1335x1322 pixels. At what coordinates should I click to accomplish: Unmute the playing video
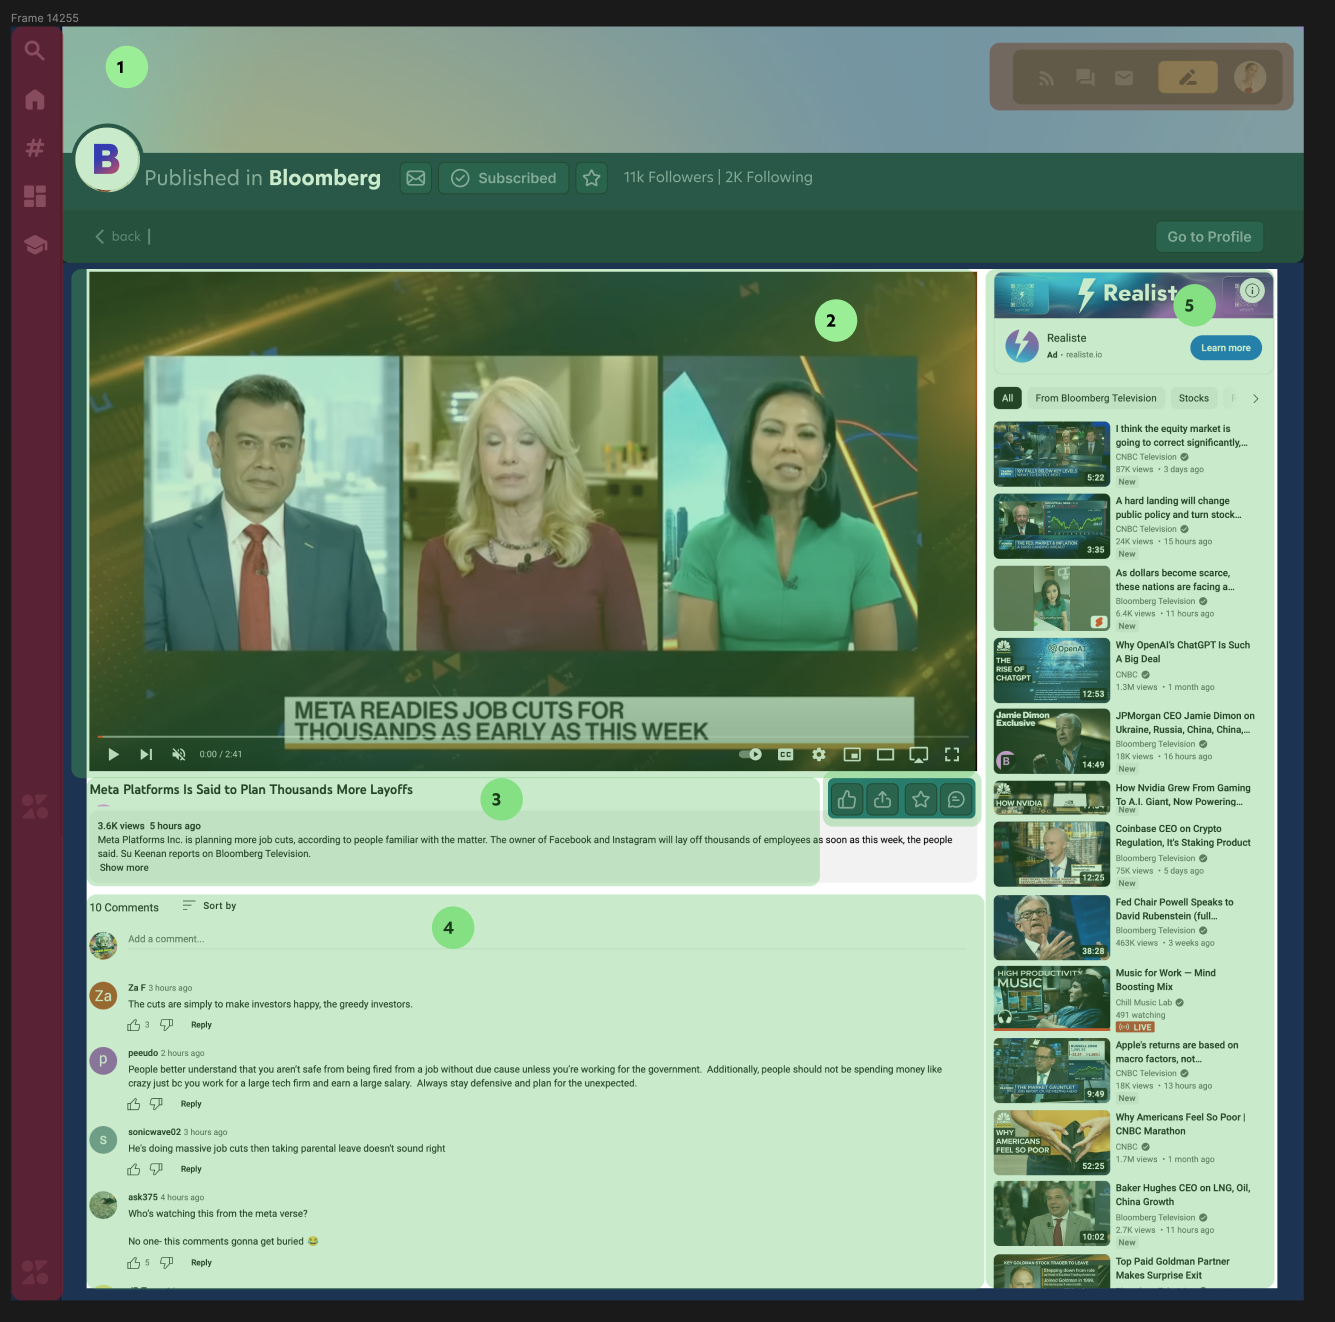(179, 754)
